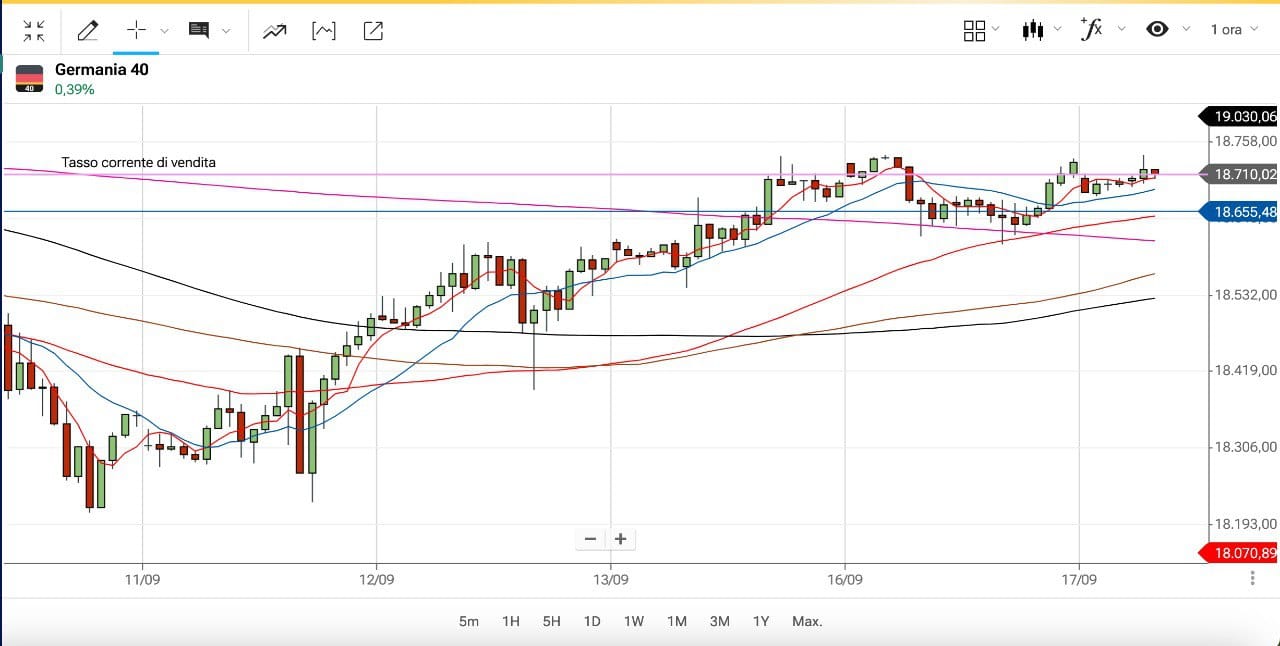Viewport: 1280px width, 646px height.
Task: Zoom in with the plus button
Action: pyautogui.click(x=620, y=539)
